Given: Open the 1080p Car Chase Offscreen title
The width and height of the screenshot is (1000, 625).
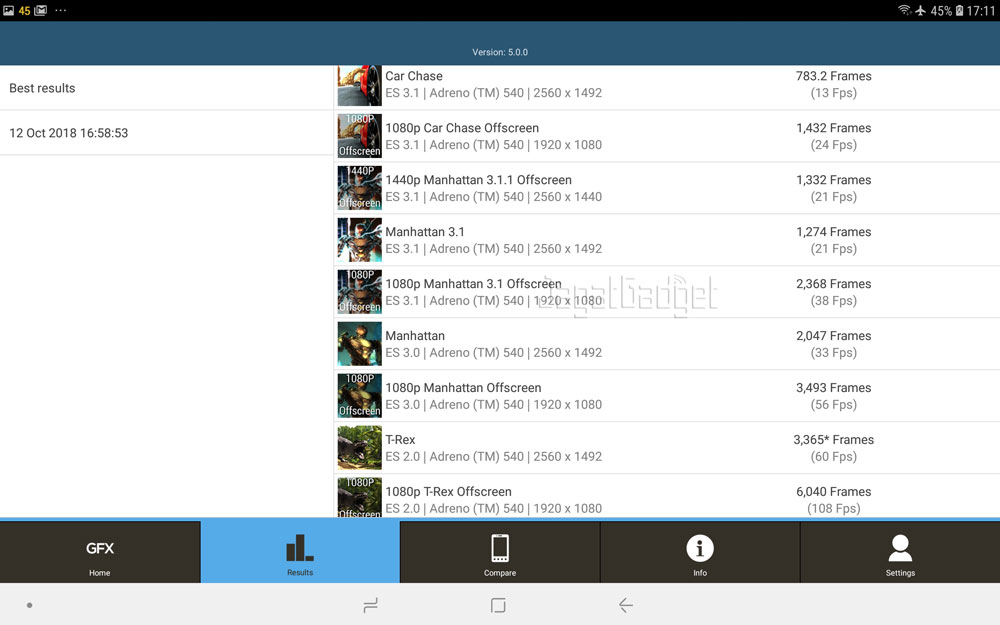Looking at the screenshot, I should (462, 128).
